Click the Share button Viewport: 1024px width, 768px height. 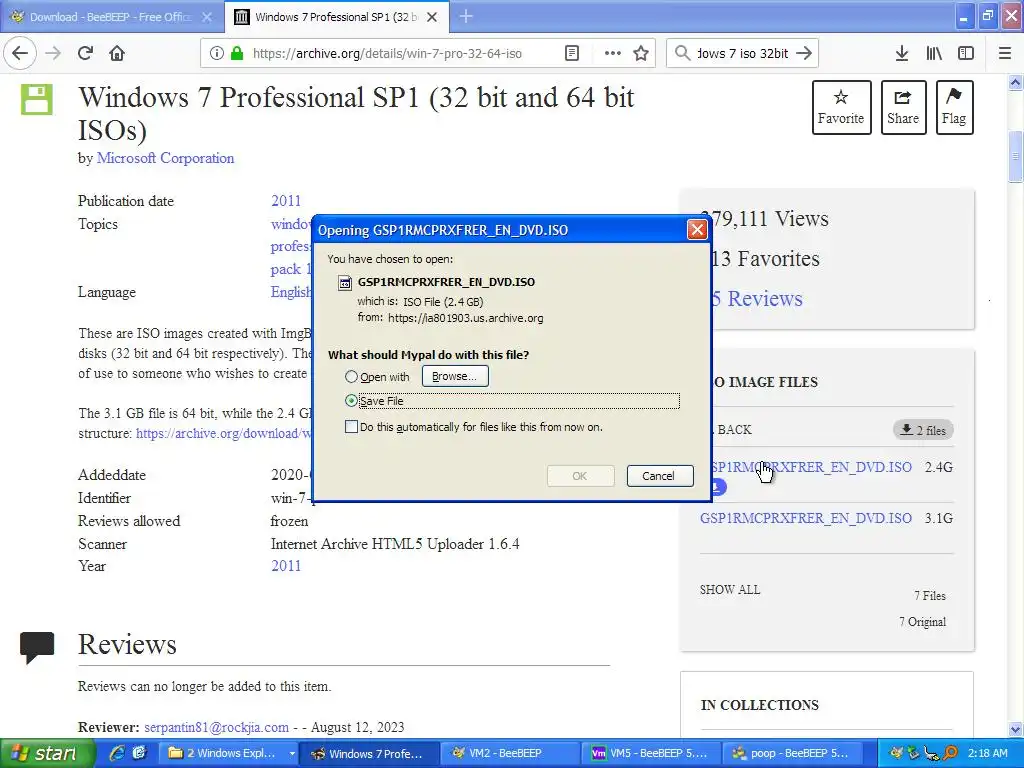(903, 108)
